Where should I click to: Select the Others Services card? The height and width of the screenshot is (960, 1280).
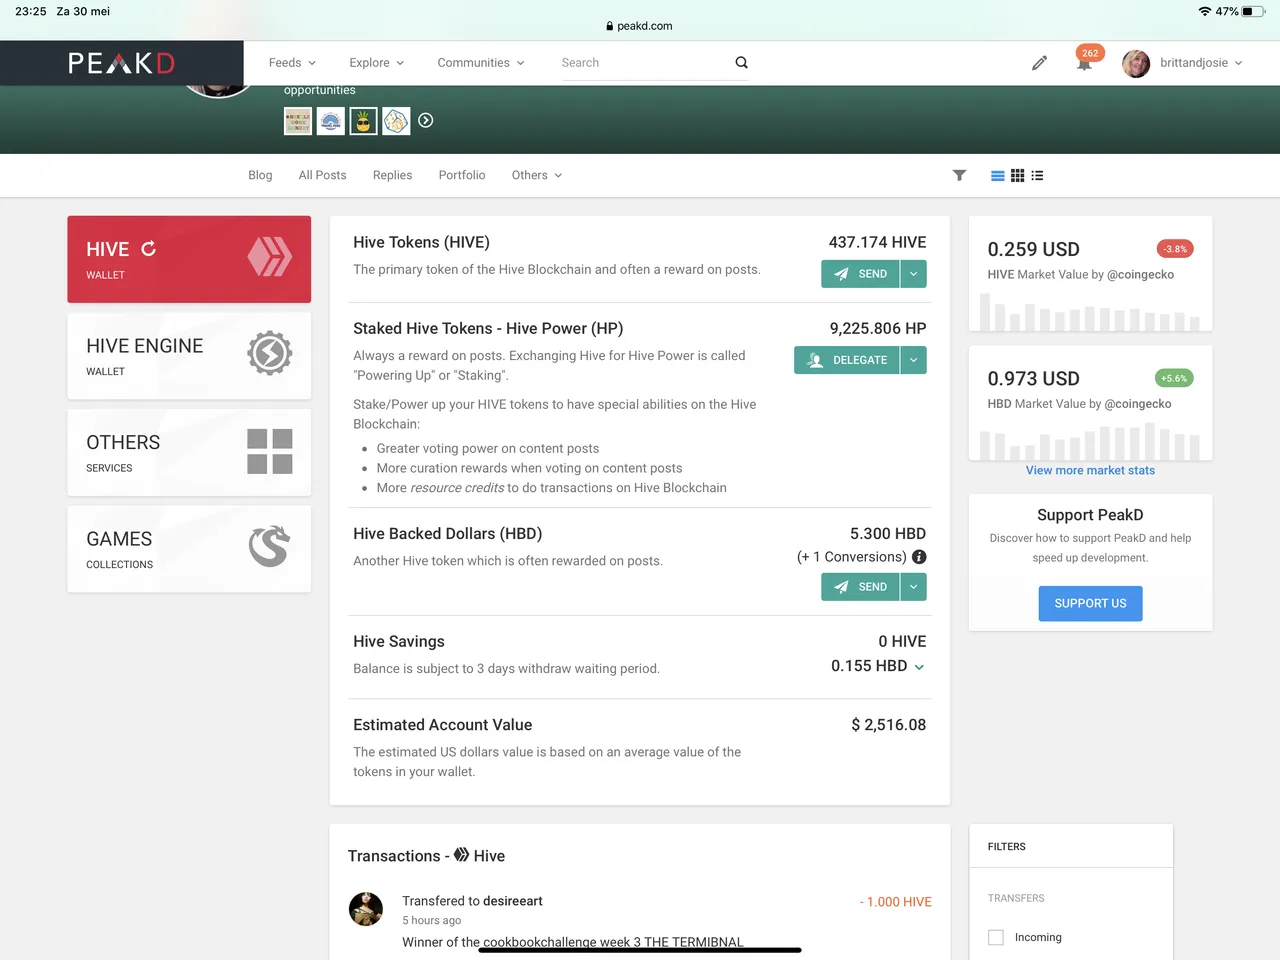coord(189,452)
